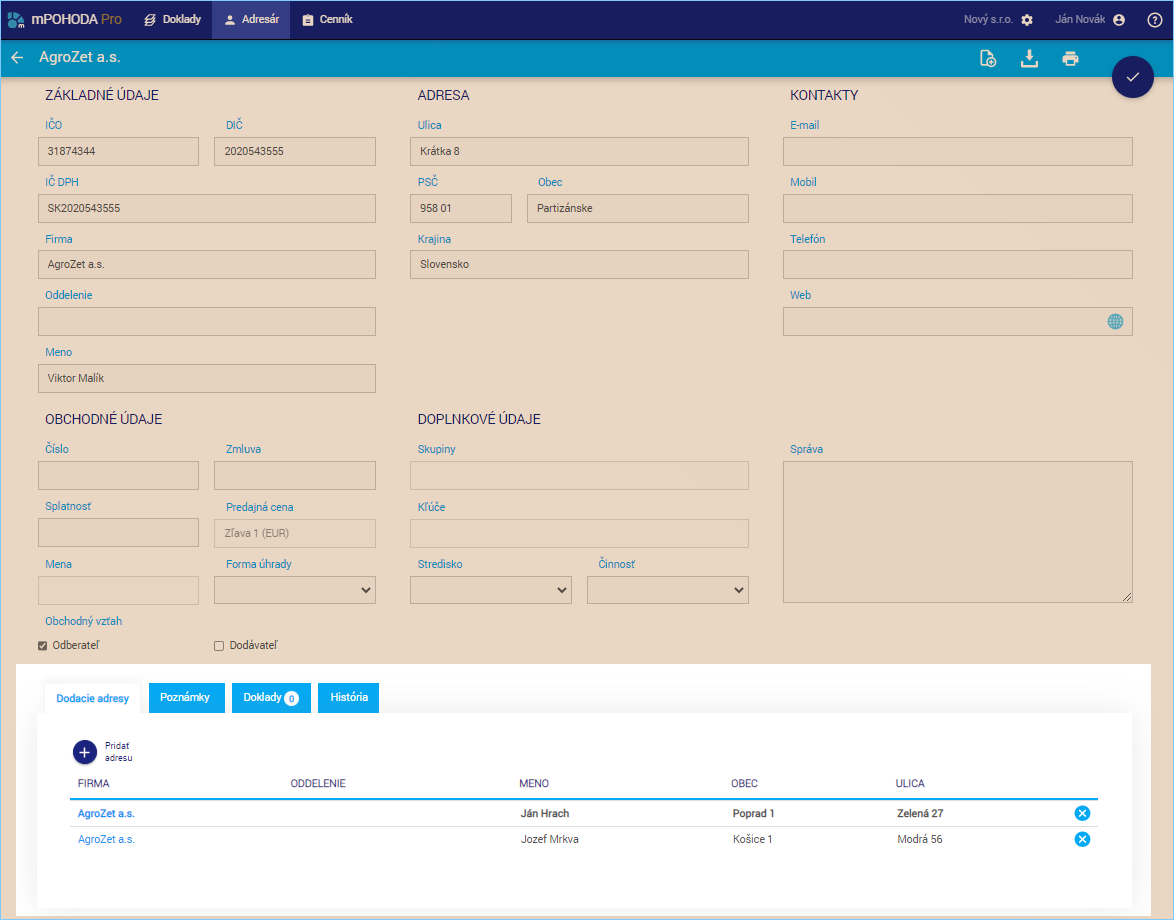This screenshot has width=1174, height=920.
Task: Open the História tab
Action: coord(349,698)
